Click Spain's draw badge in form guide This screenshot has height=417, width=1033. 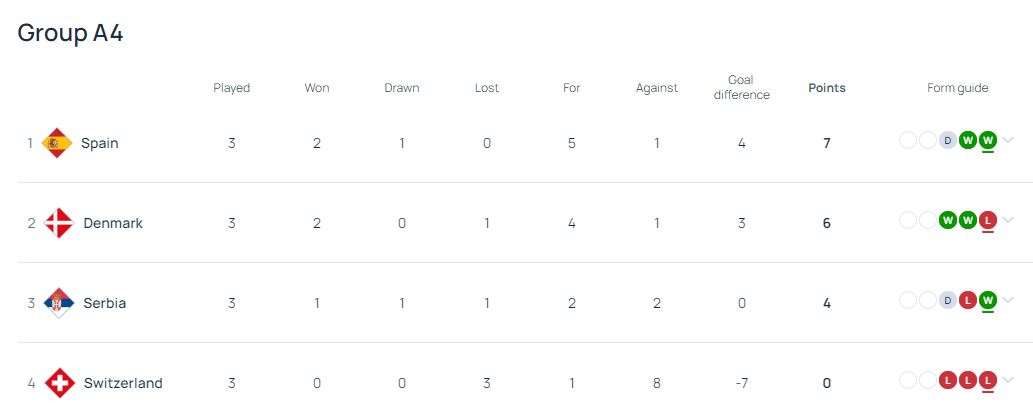click(948, 140)
